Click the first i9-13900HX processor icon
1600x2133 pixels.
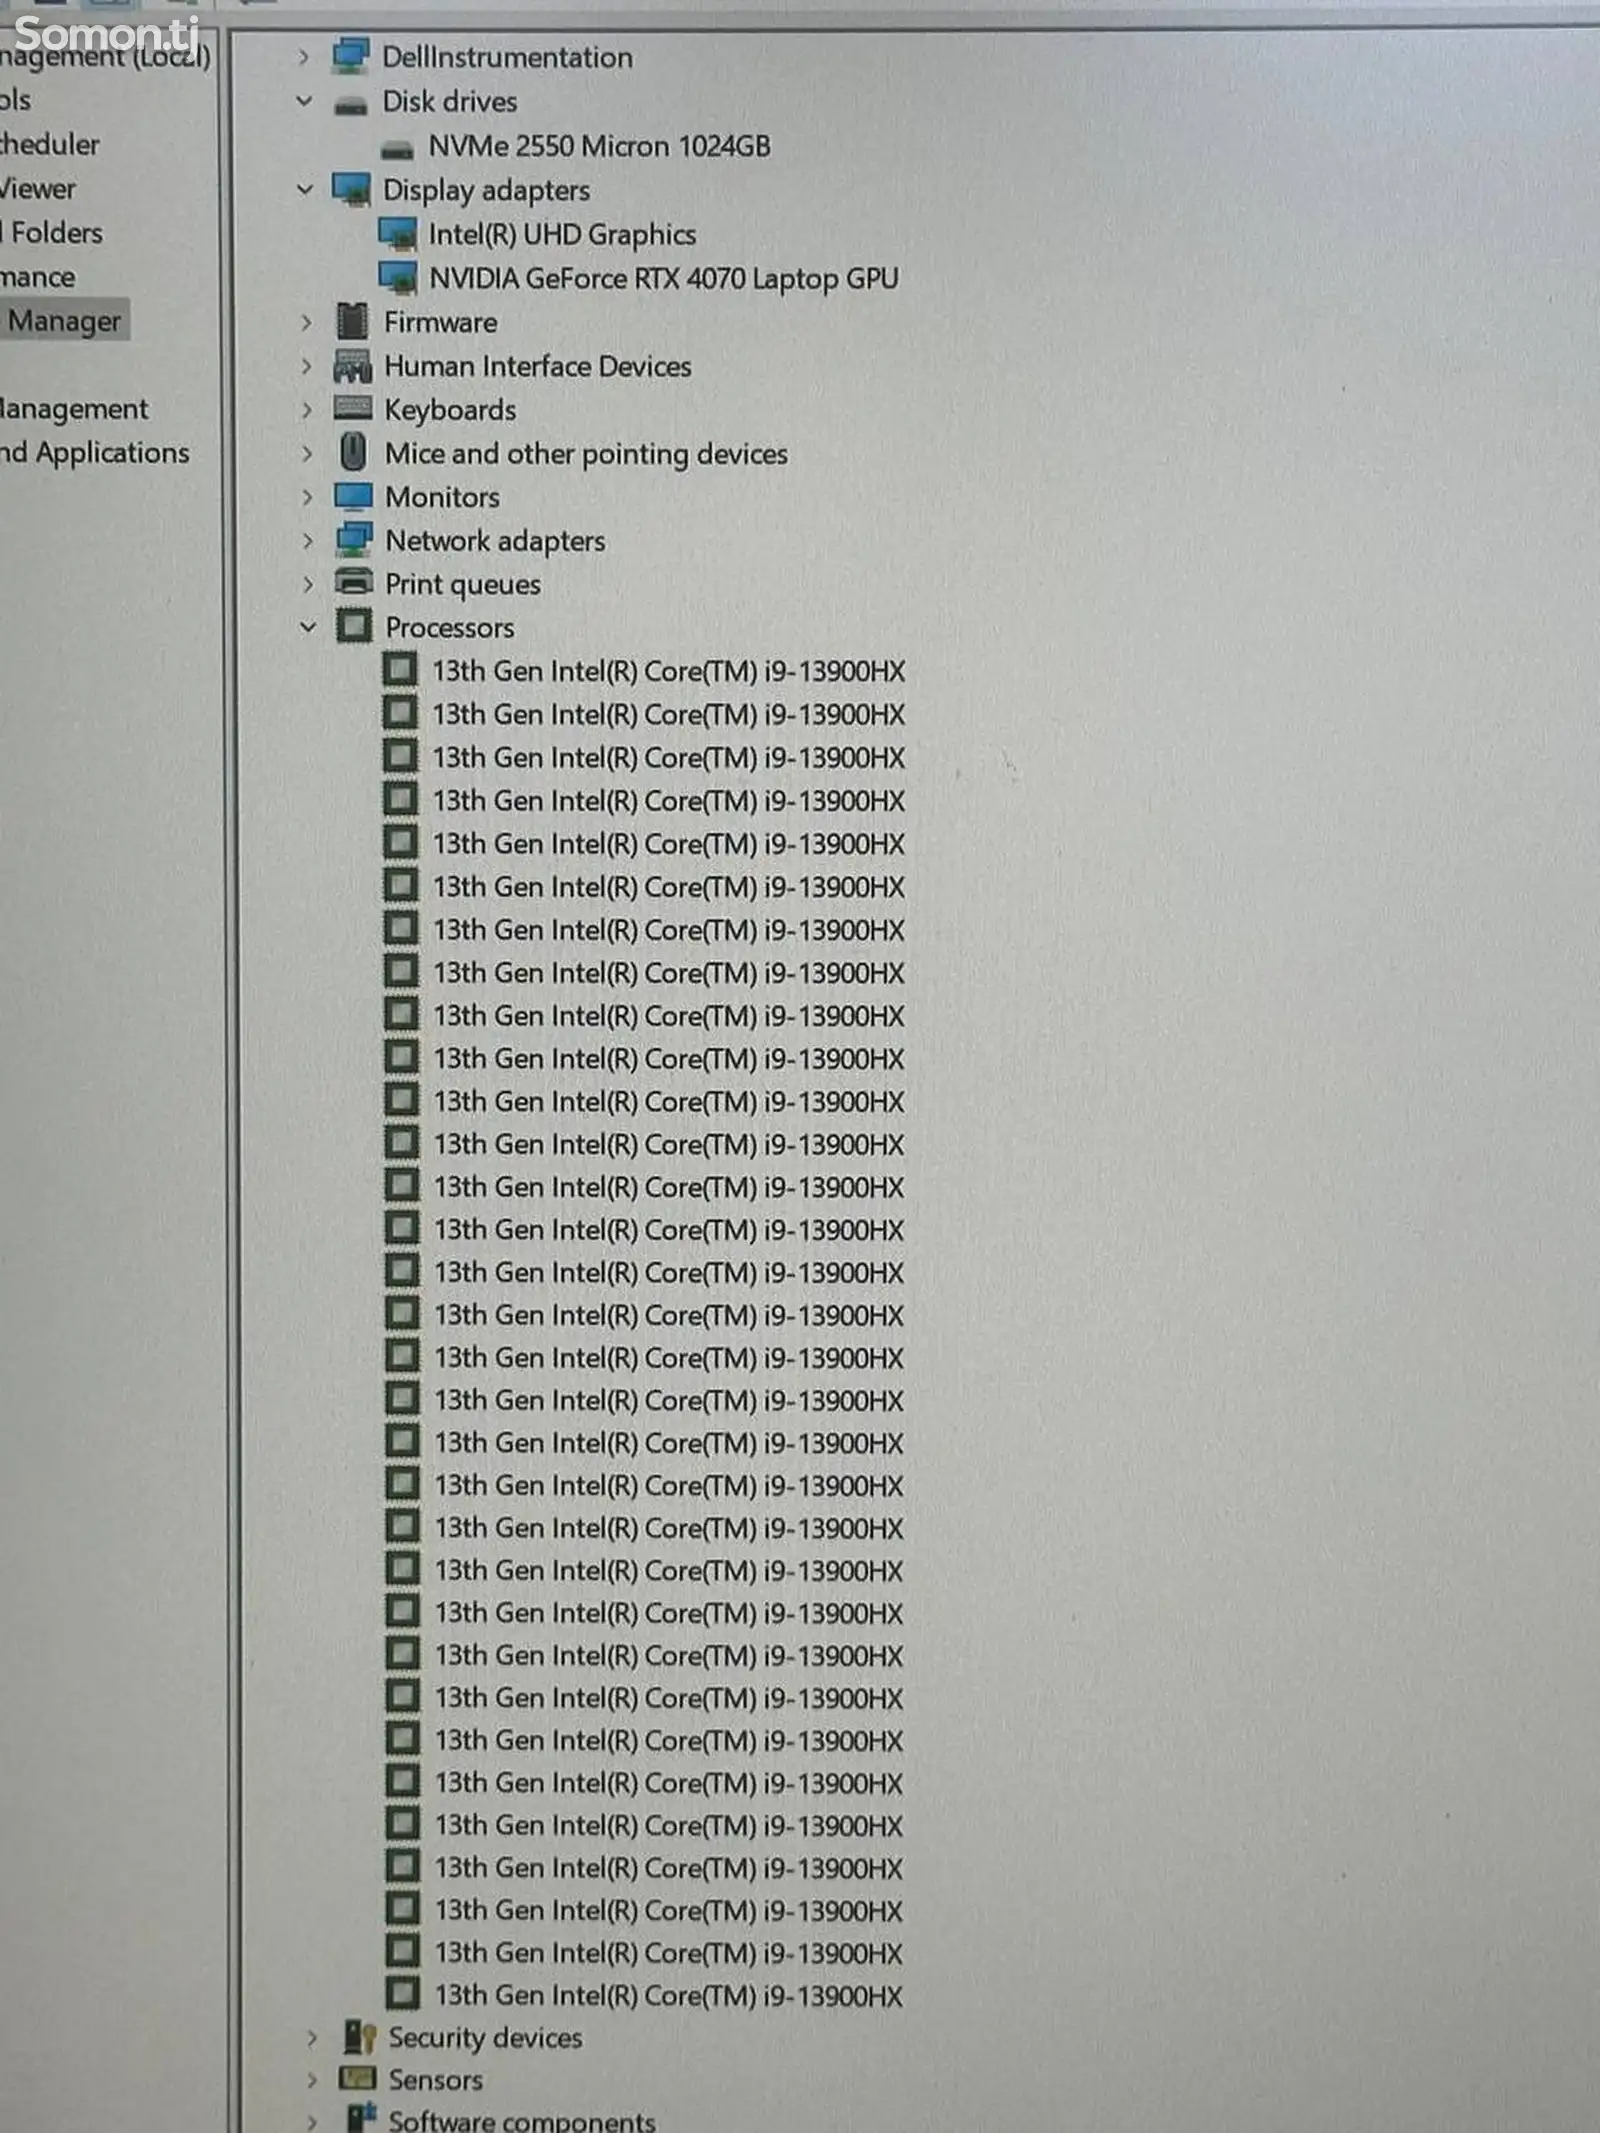tap(400, 669)
